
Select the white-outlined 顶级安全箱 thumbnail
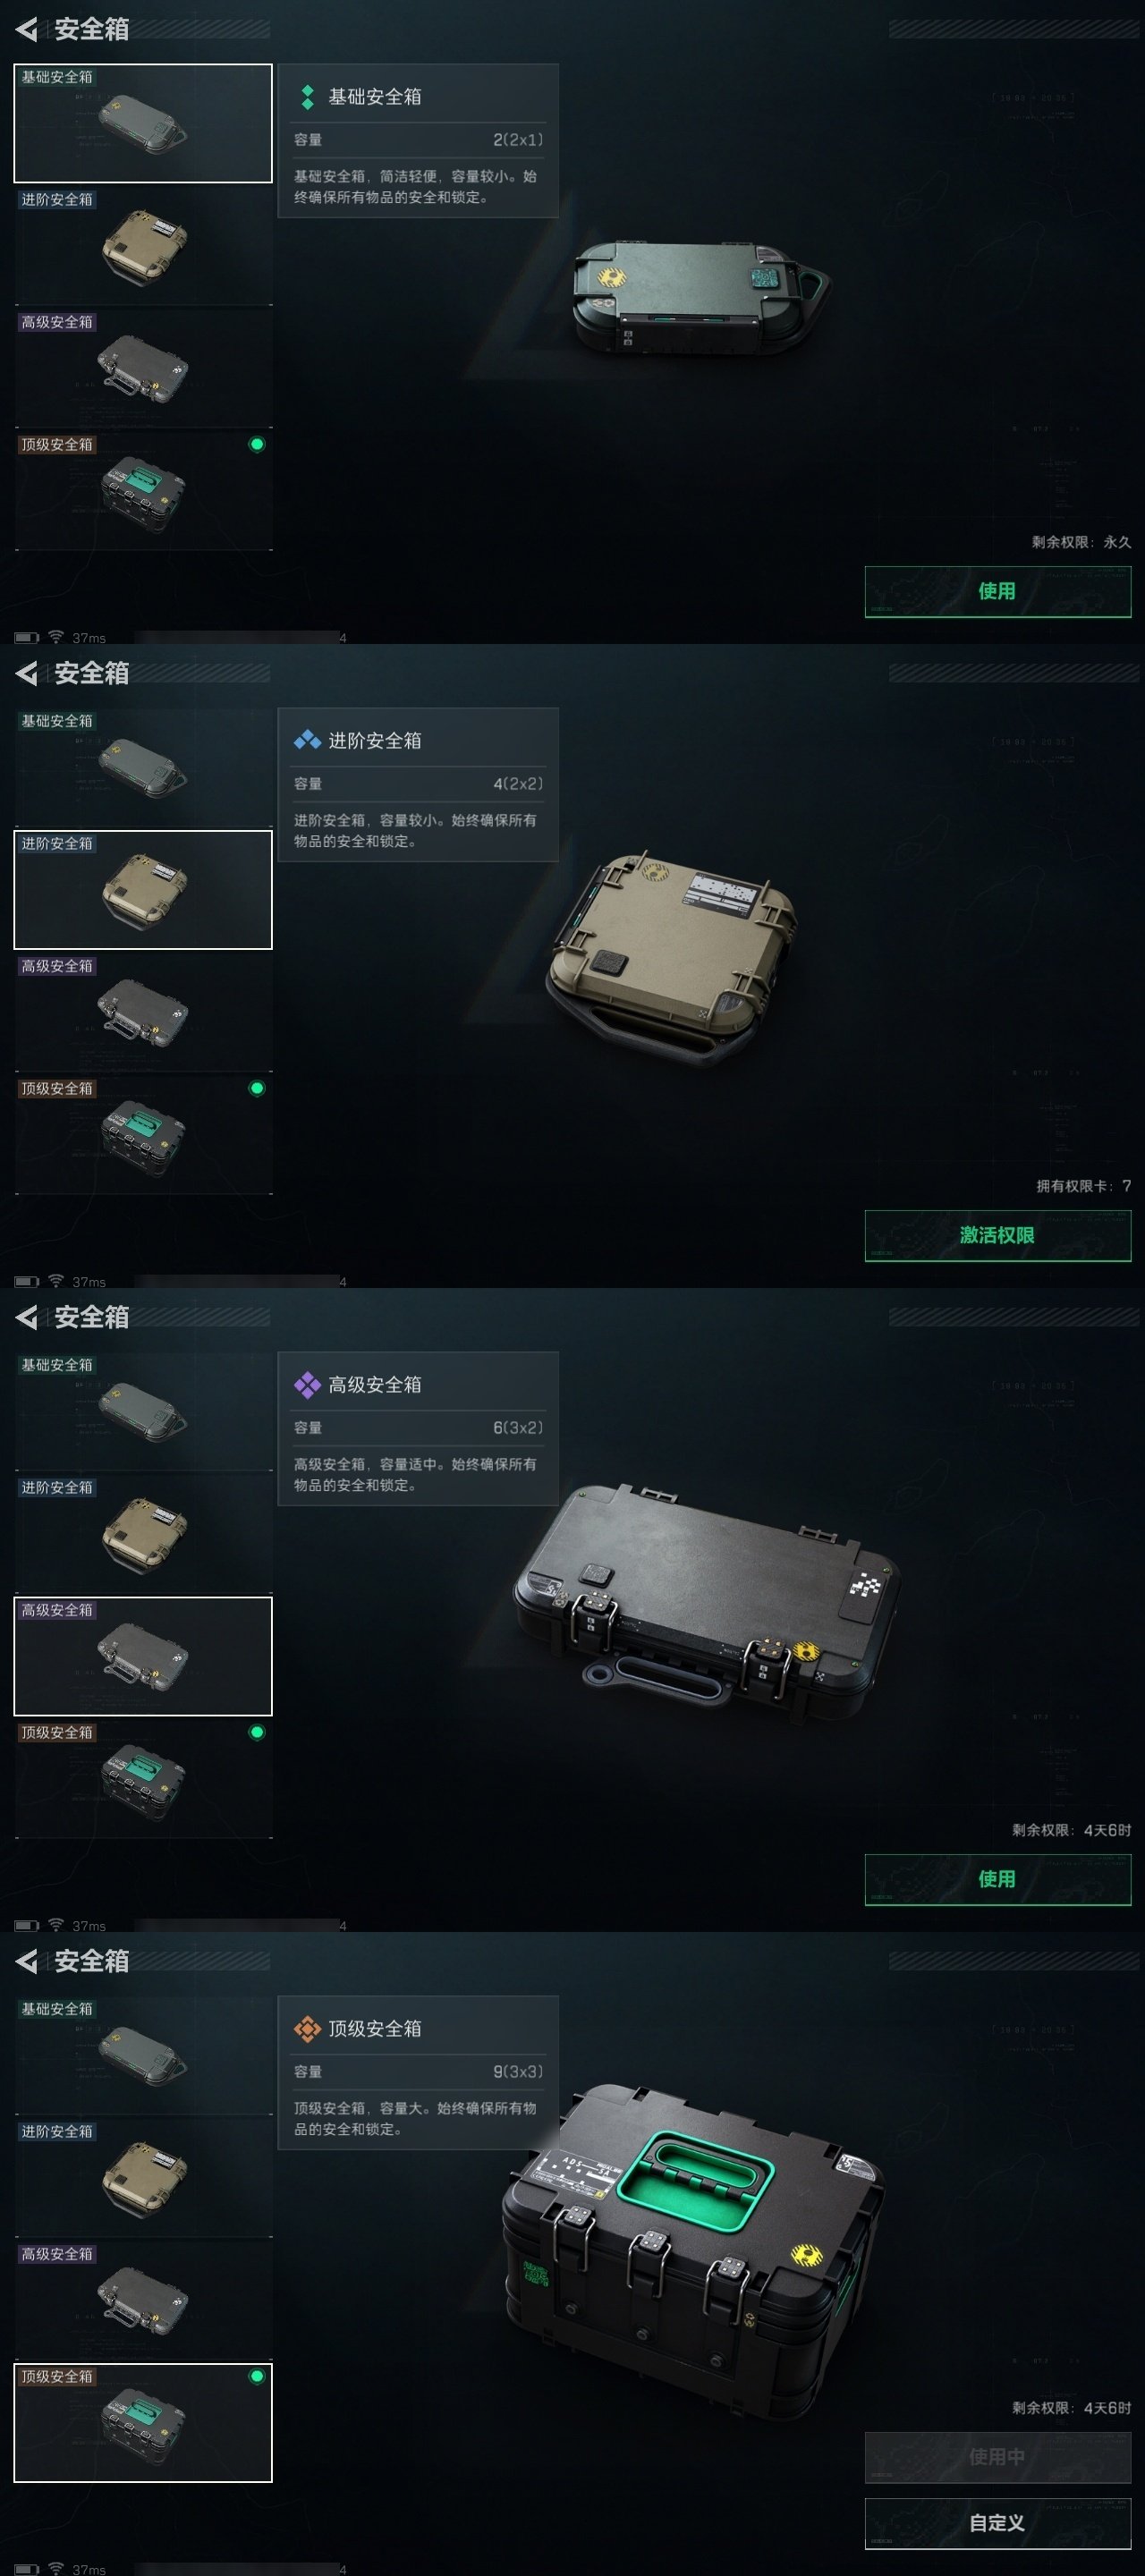point(143,2423)
